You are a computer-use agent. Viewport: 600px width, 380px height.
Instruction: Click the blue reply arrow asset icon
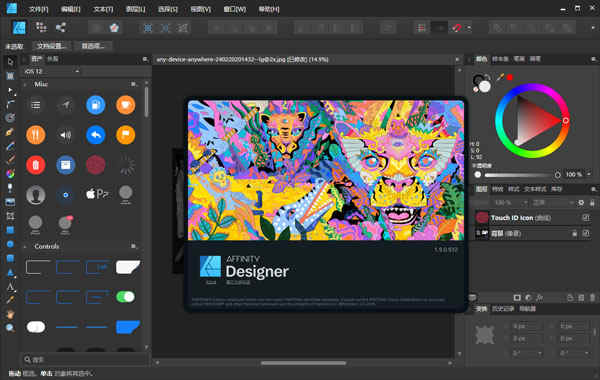[96, 135]
